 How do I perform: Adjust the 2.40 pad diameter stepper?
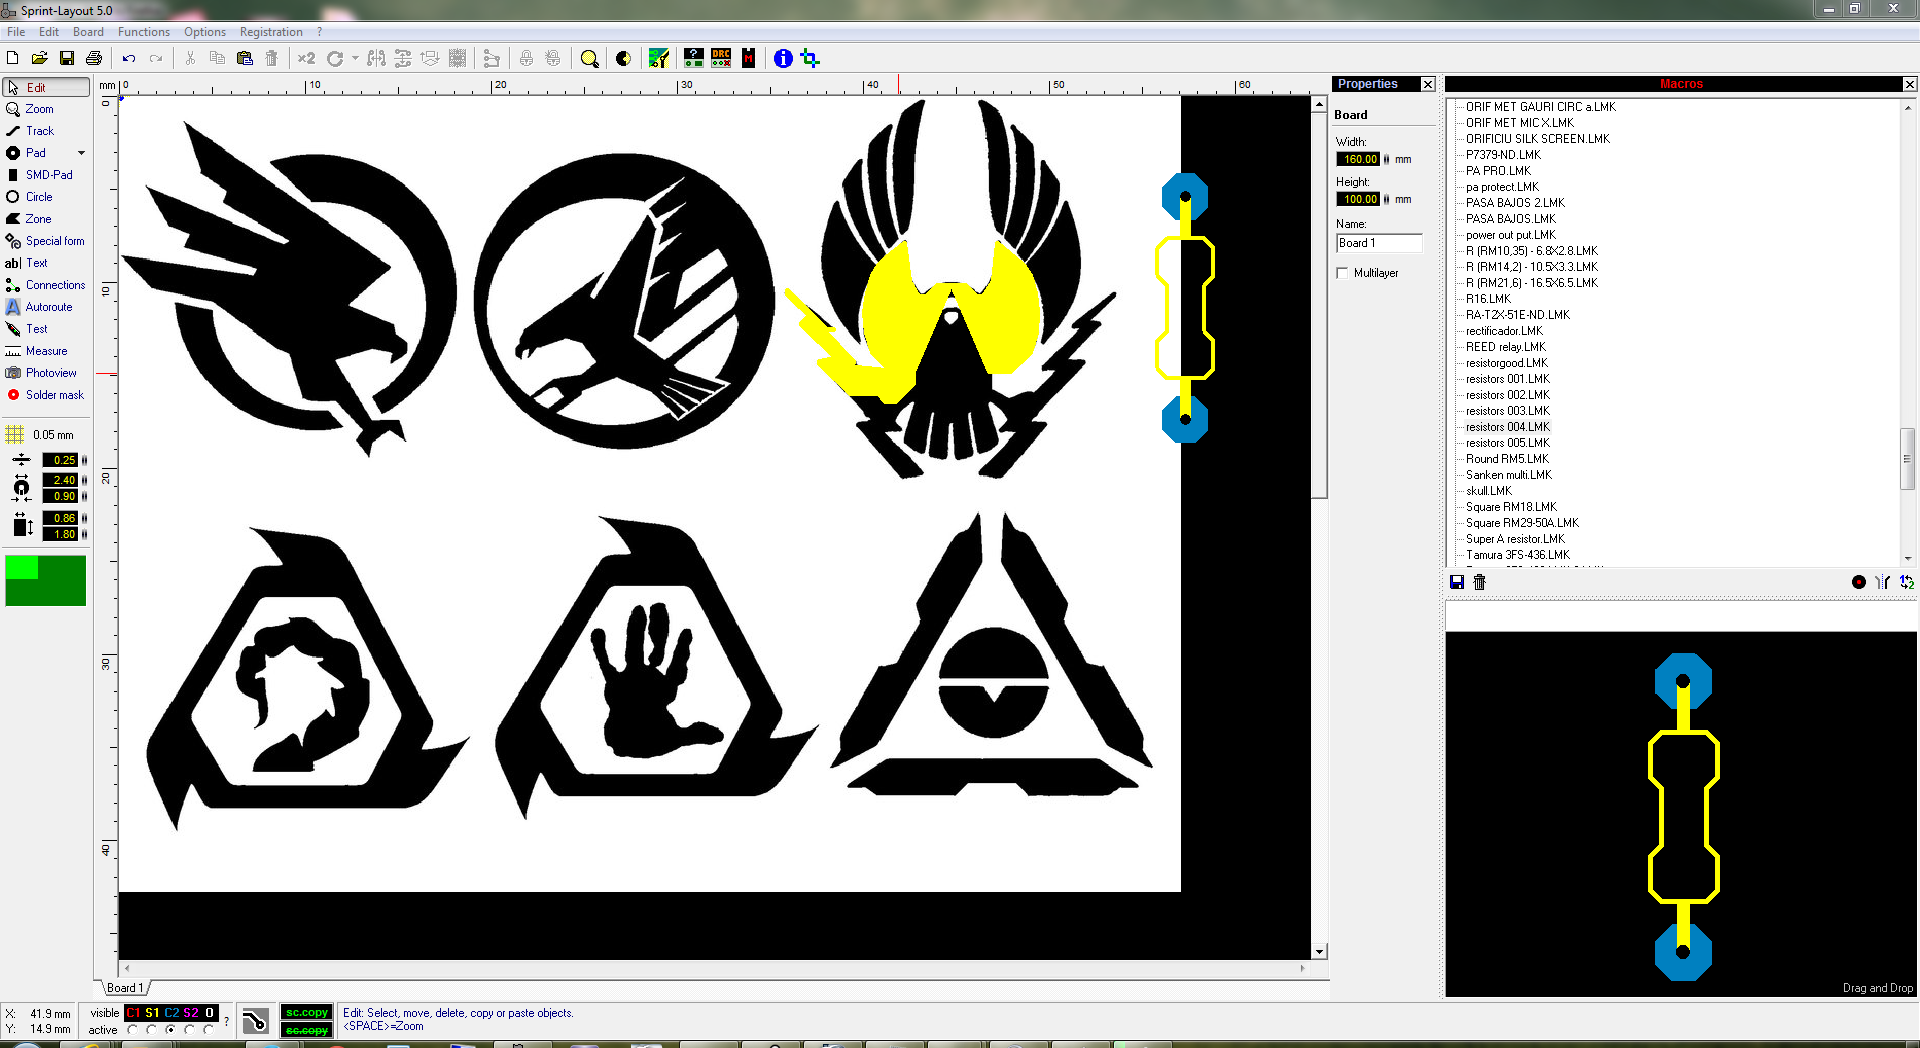(84, 480)
